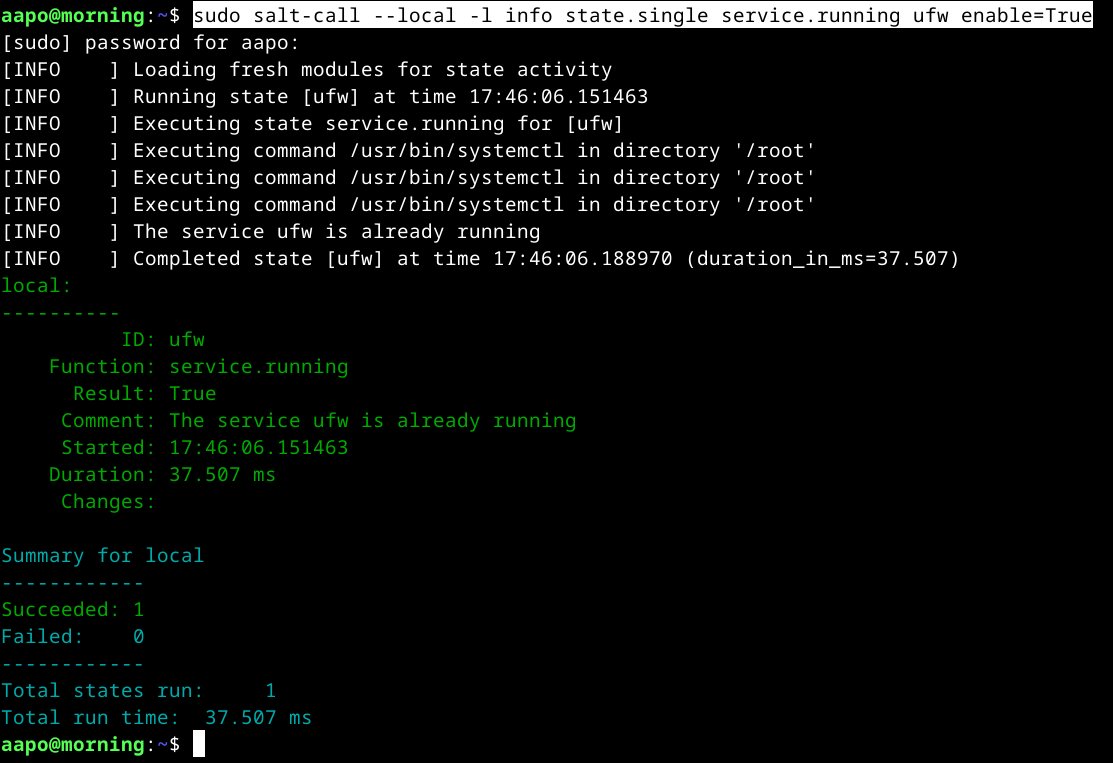This screenshot has width=1113, height=763.
Task: Click the "Duration: 37.507 ms" line
Action: [x=162, y=475]
